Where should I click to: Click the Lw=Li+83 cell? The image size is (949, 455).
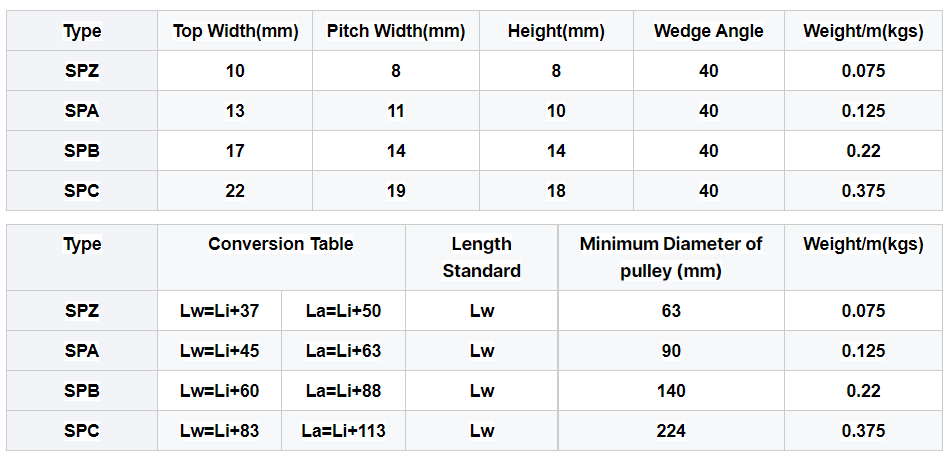(220, 430)
